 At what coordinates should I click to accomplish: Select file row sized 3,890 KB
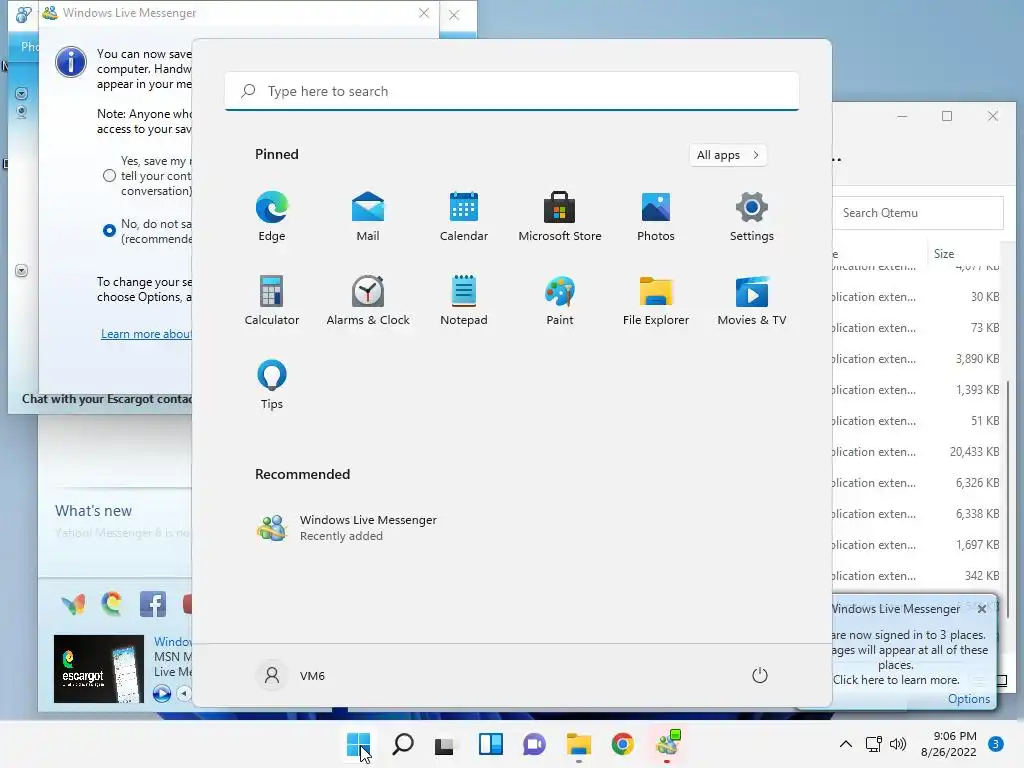coord(916,359)
